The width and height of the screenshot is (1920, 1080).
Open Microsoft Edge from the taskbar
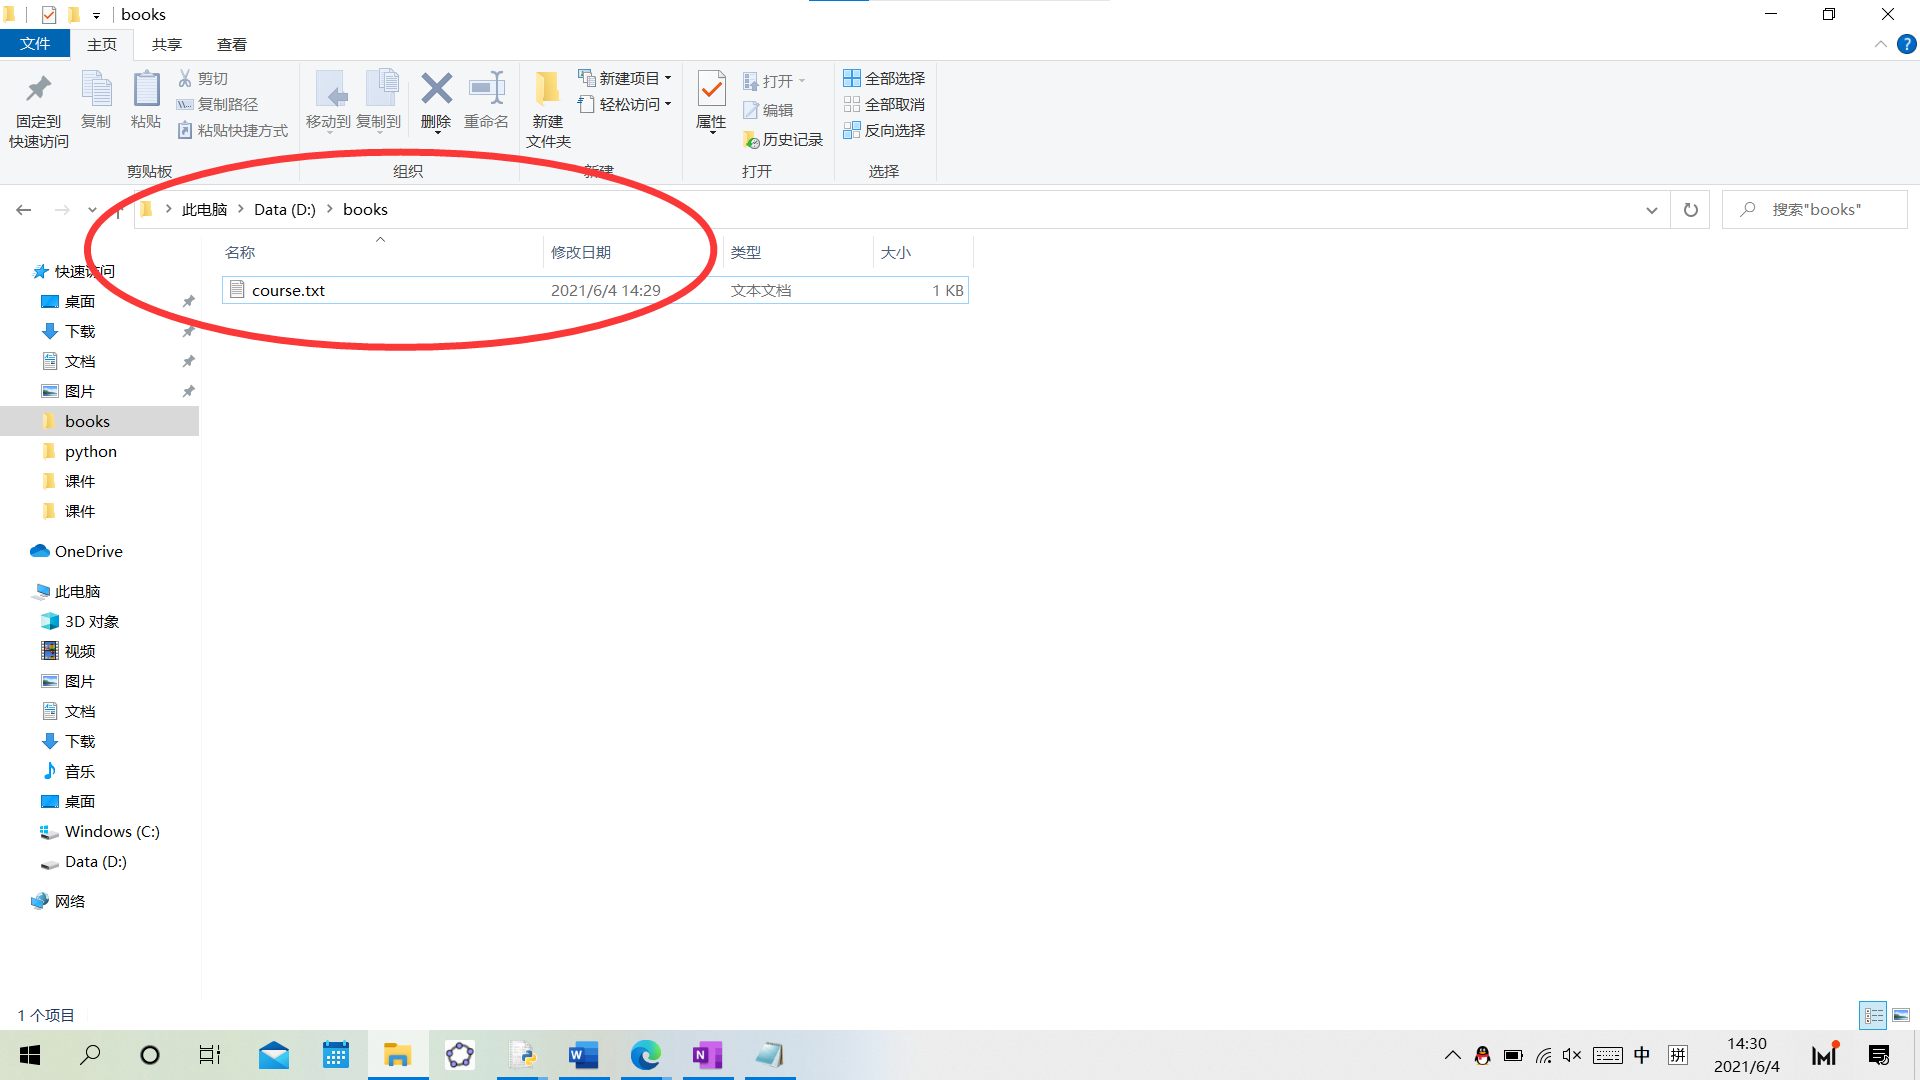[x=645, y=1055]
